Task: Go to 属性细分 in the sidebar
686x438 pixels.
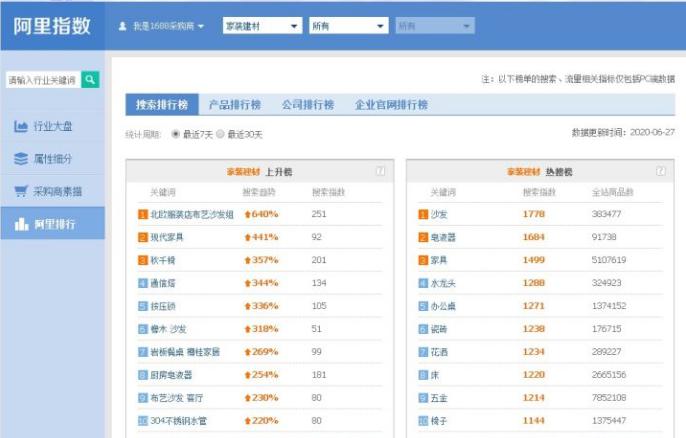Action: coord(52,159)
